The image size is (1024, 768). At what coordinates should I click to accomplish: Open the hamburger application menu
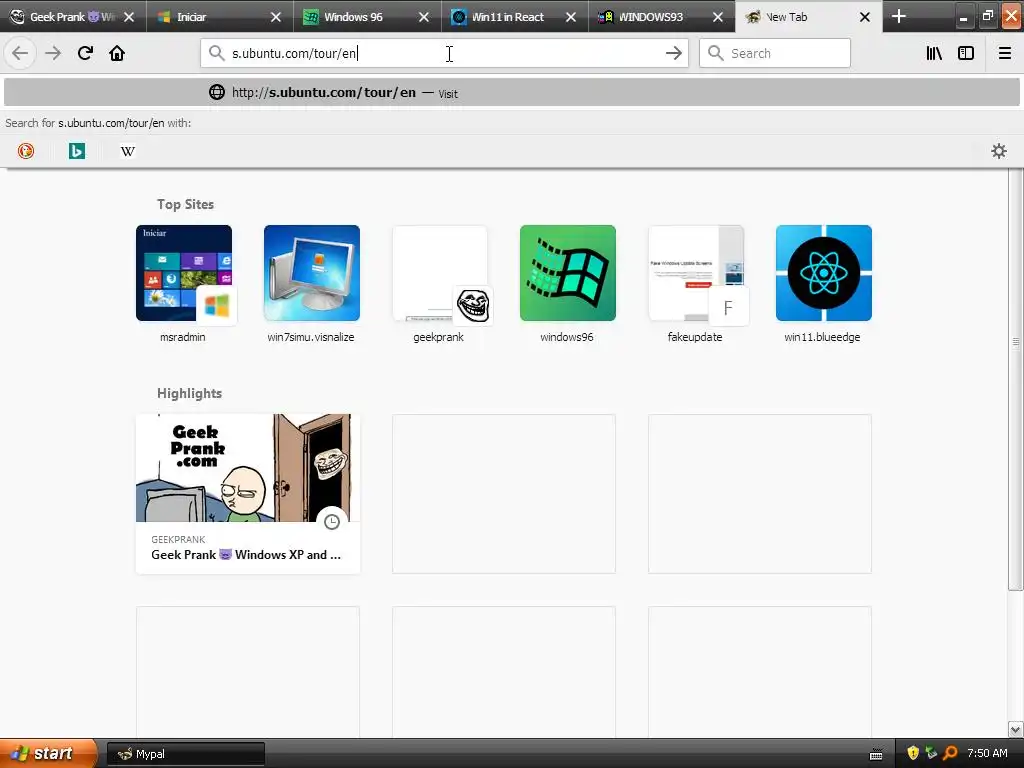tap(1004, 53)
